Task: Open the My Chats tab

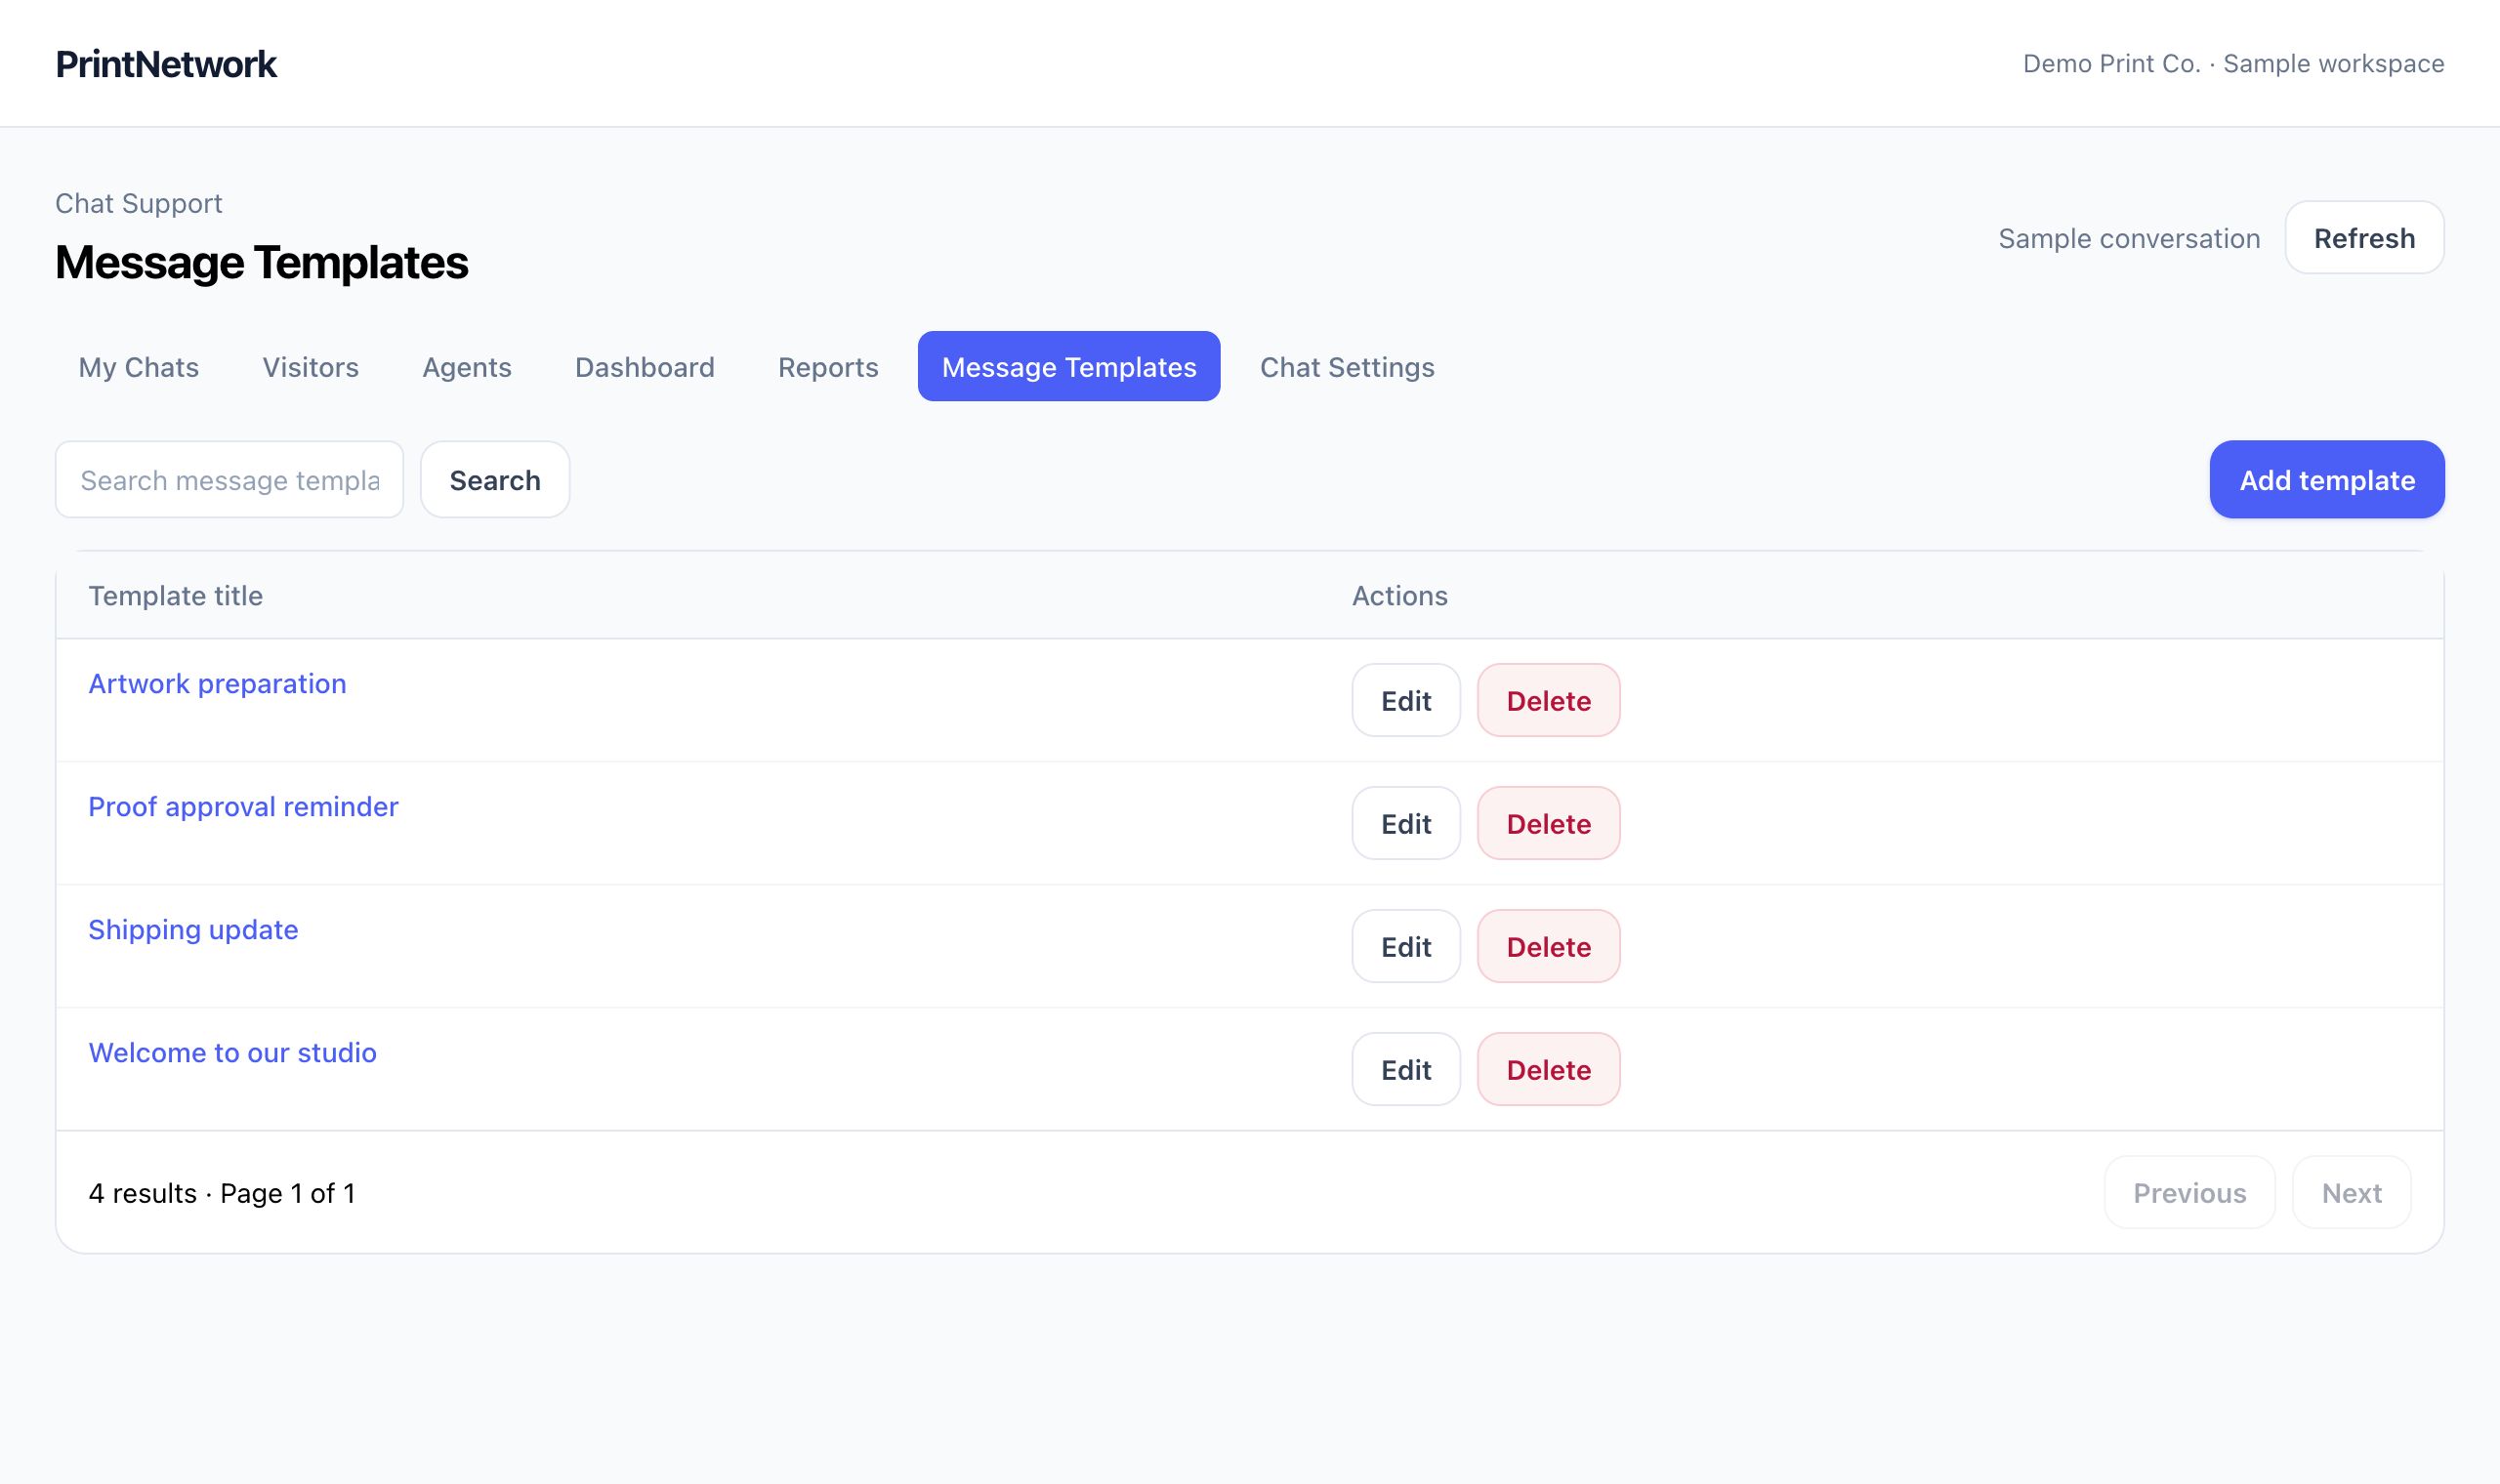Action: [x=139, y=367]
